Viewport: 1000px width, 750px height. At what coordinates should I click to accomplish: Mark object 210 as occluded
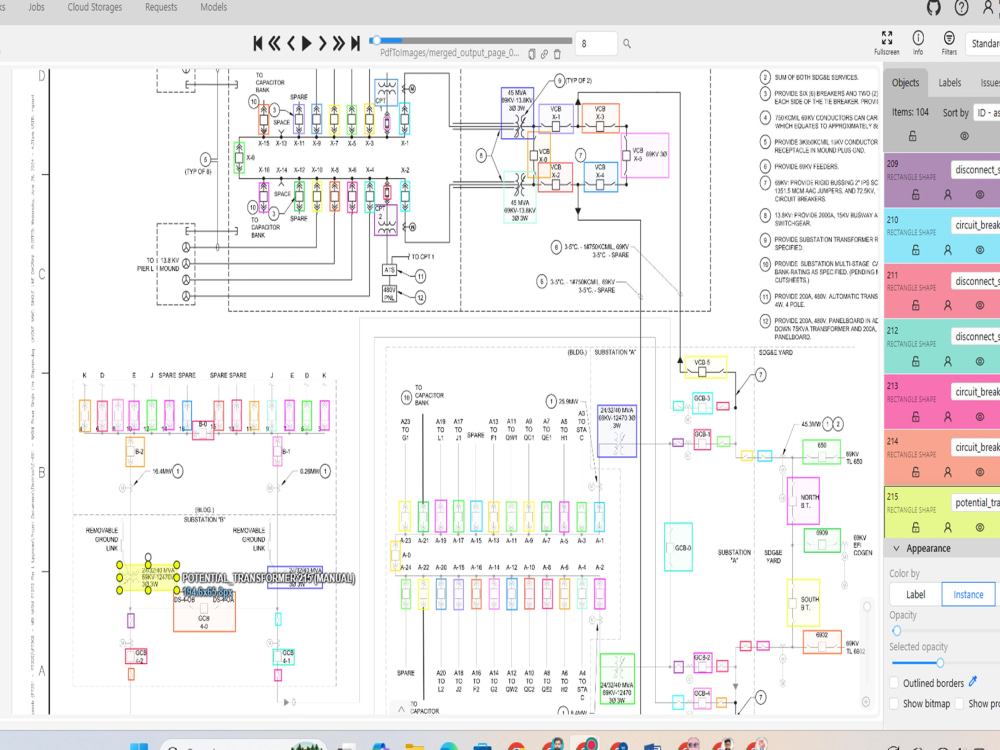[x=948, y=250]
